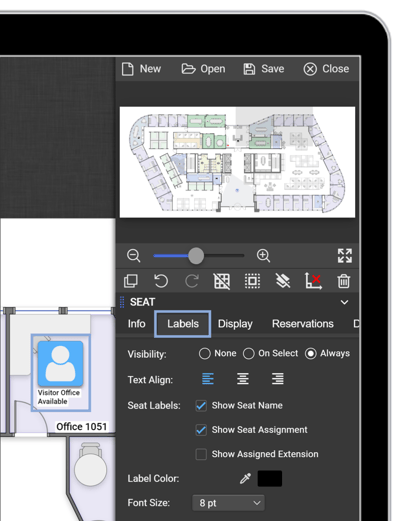Enable Show Assigned Extension checkbox

[x=201, y=454]
